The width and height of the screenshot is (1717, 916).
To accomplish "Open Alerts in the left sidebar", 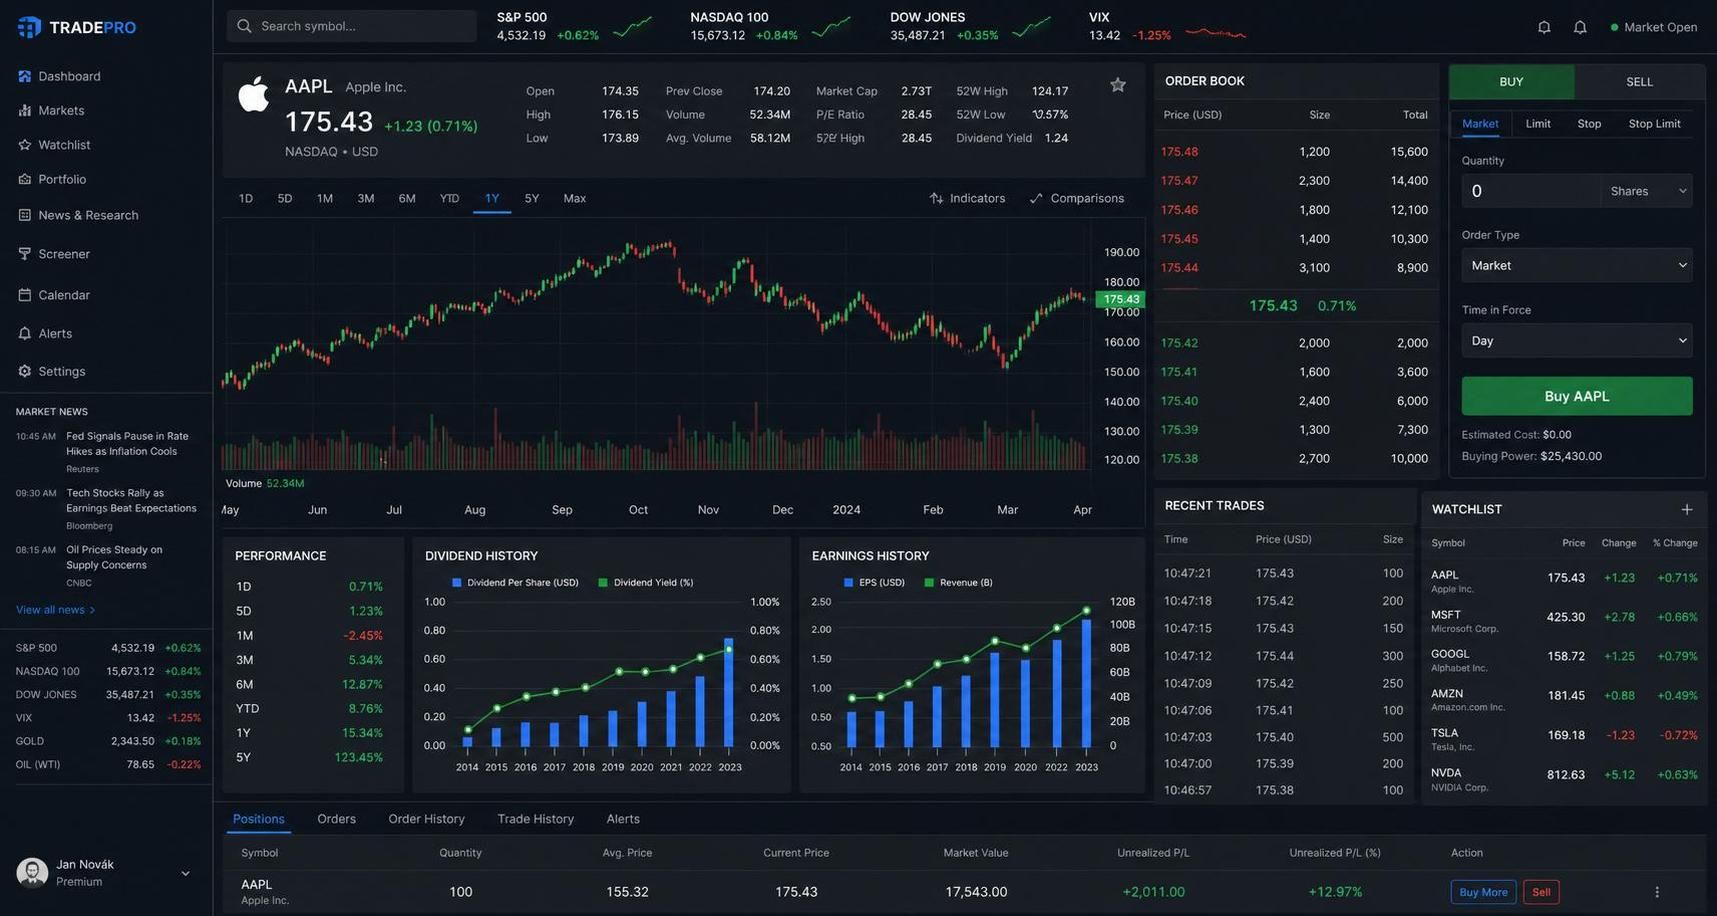I will [x=45, y=333].
